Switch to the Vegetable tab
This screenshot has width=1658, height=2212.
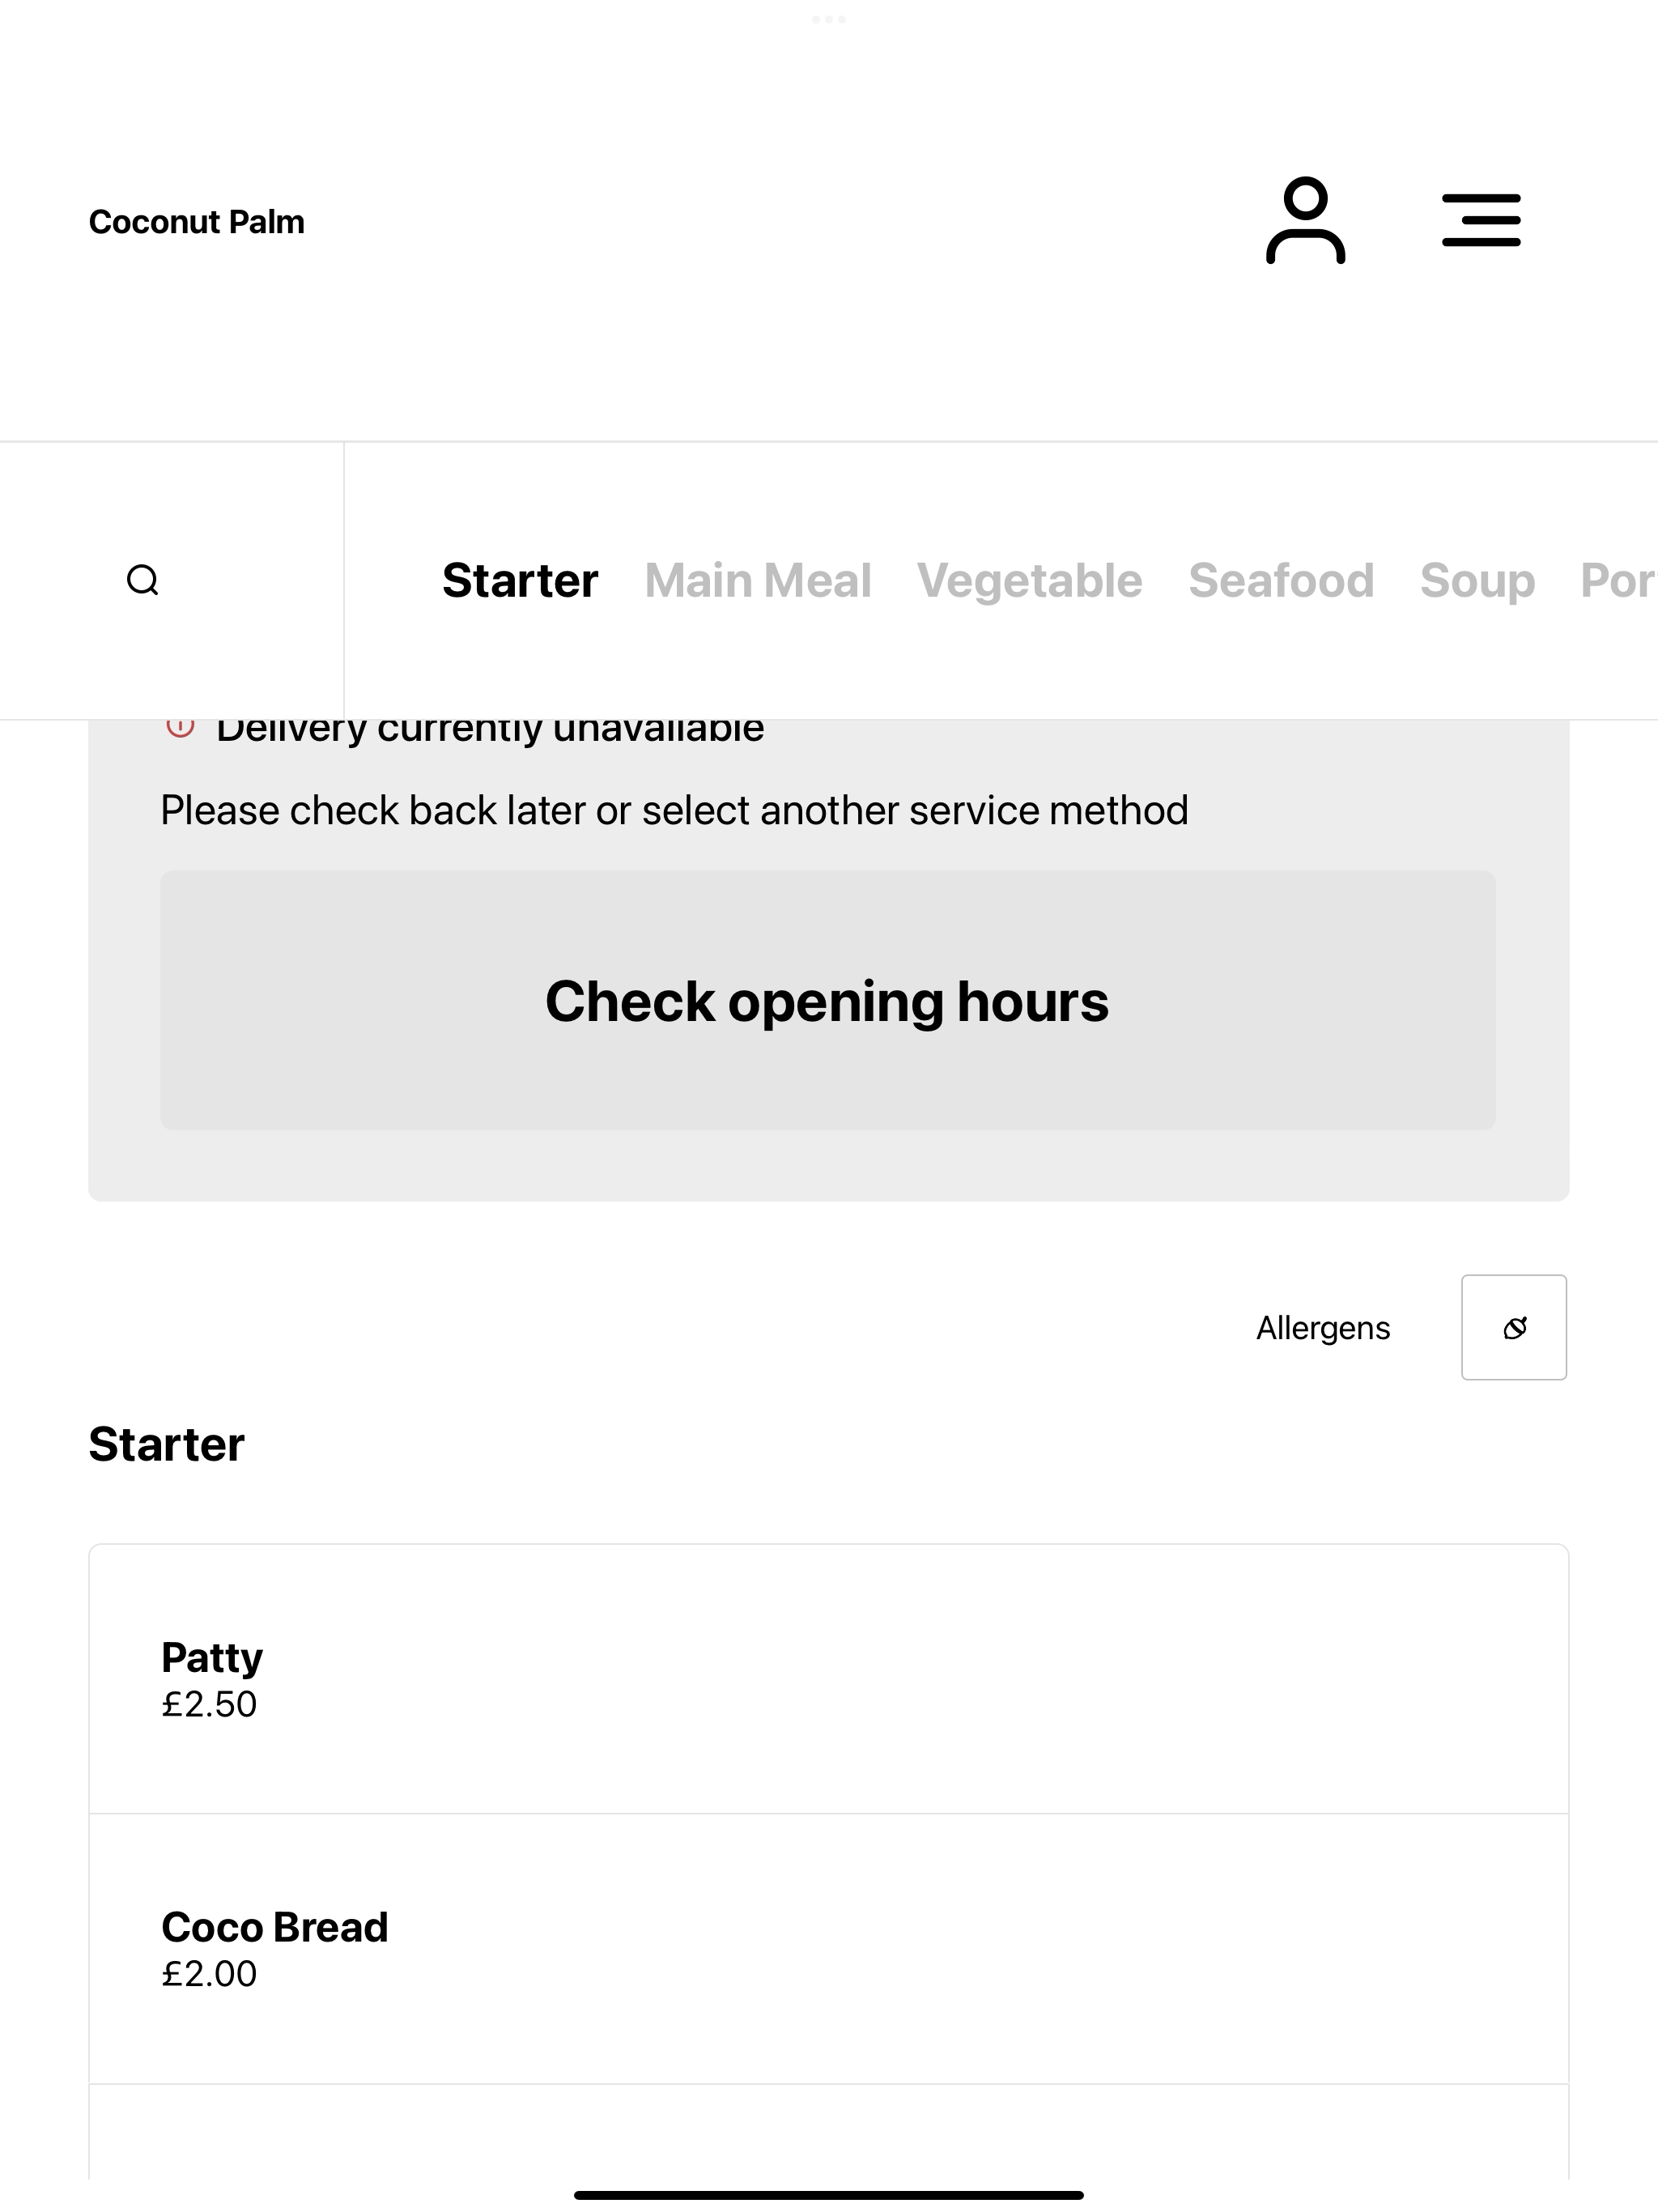click(1029, 581)
